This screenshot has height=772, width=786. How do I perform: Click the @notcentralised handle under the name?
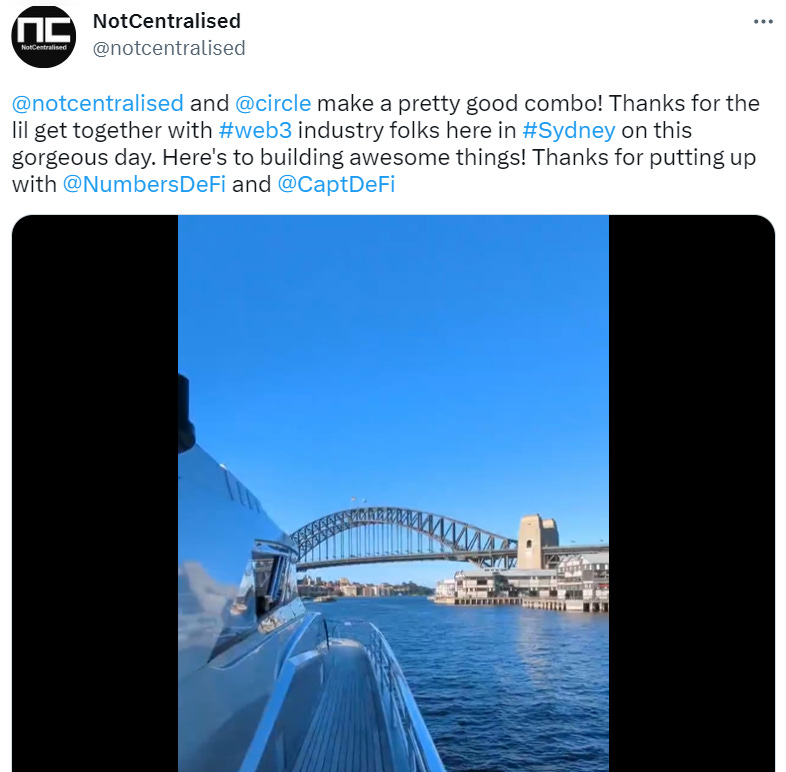click(x=169, y=49)
